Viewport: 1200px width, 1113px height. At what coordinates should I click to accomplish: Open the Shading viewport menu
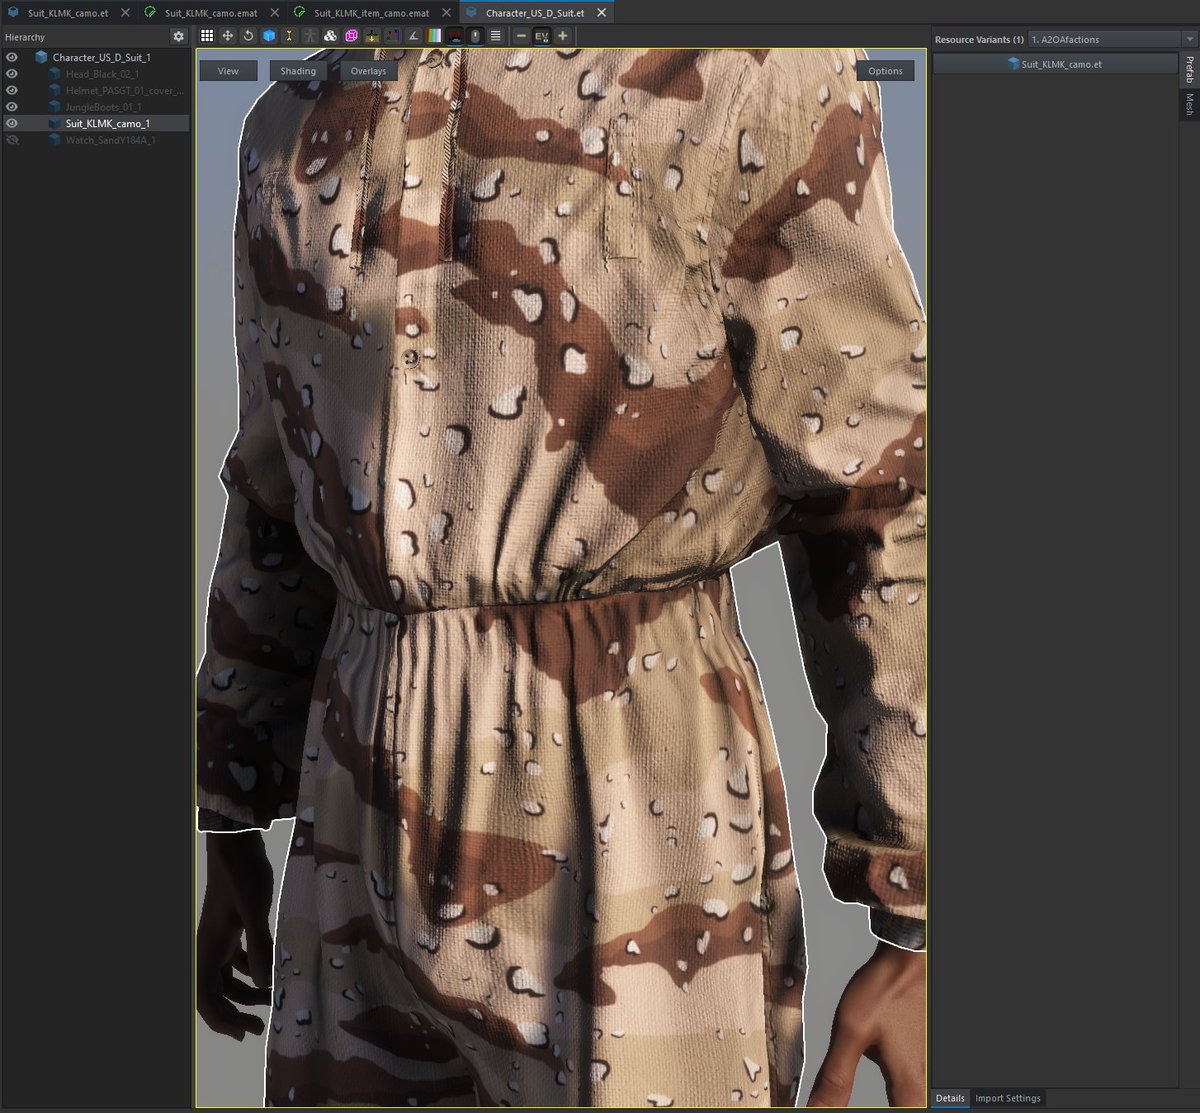coord(298,71)
